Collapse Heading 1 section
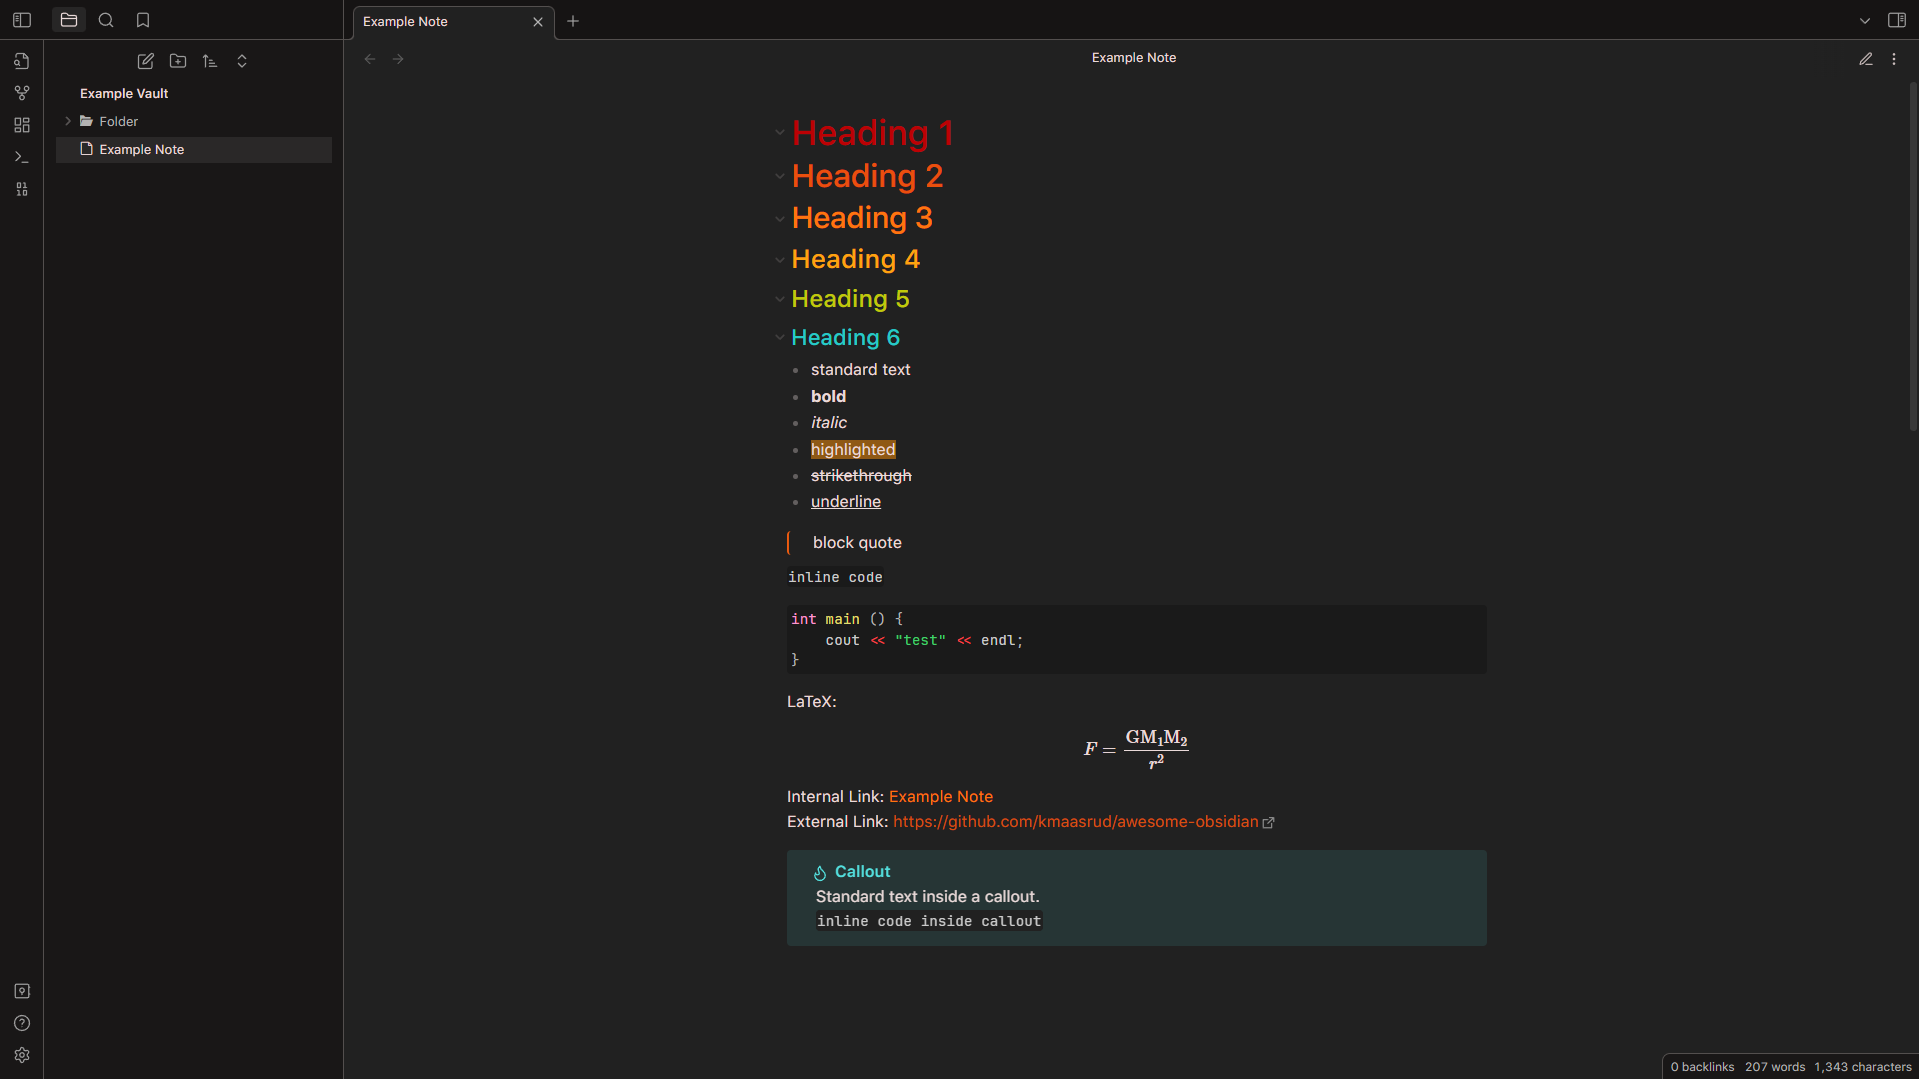This screenshot has width=1919, height=1079. pyautogui.click(x=780, y=132)
